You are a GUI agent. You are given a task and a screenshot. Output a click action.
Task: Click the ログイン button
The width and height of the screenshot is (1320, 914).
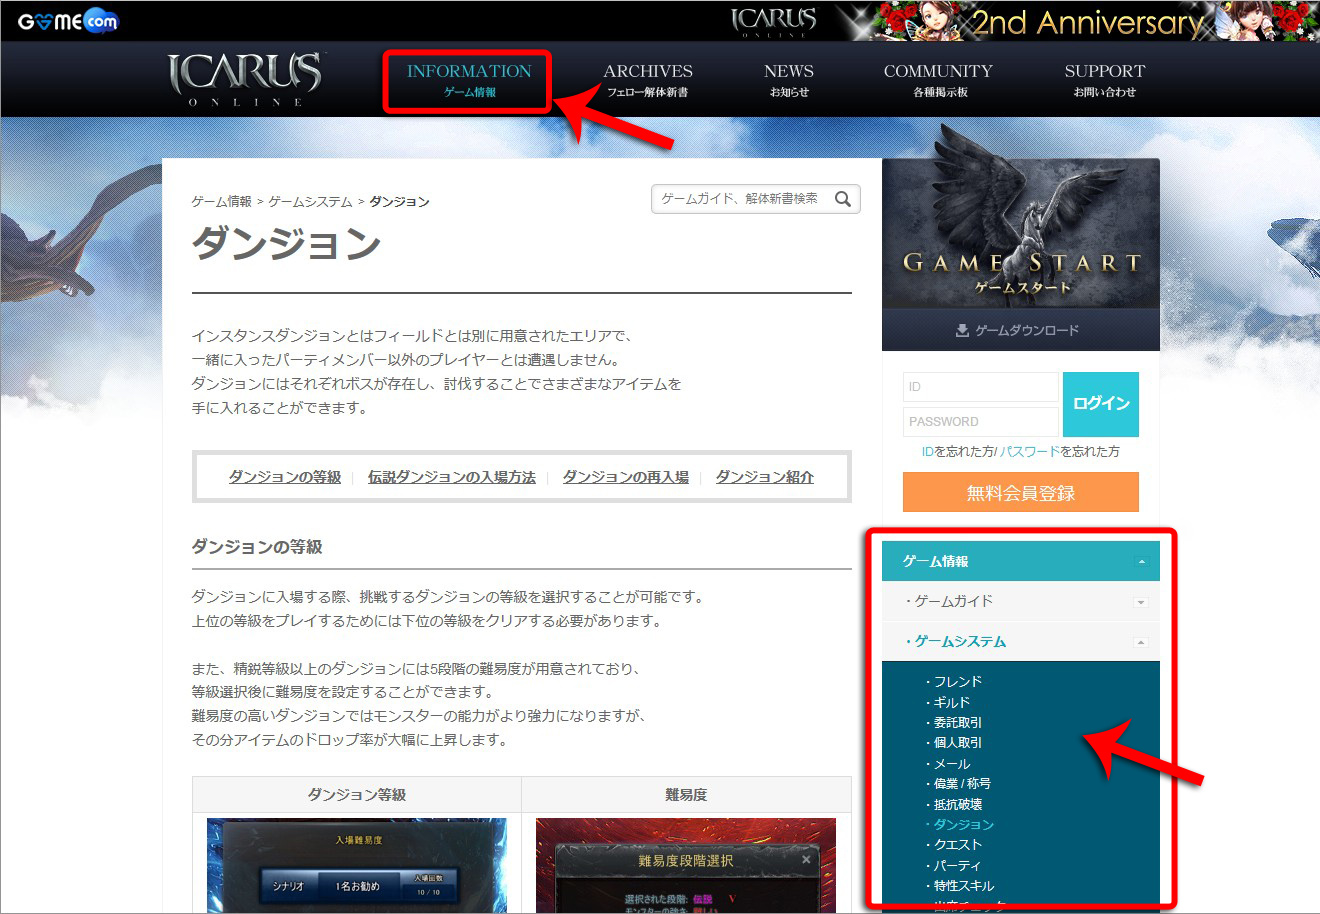click(1101, 404)
